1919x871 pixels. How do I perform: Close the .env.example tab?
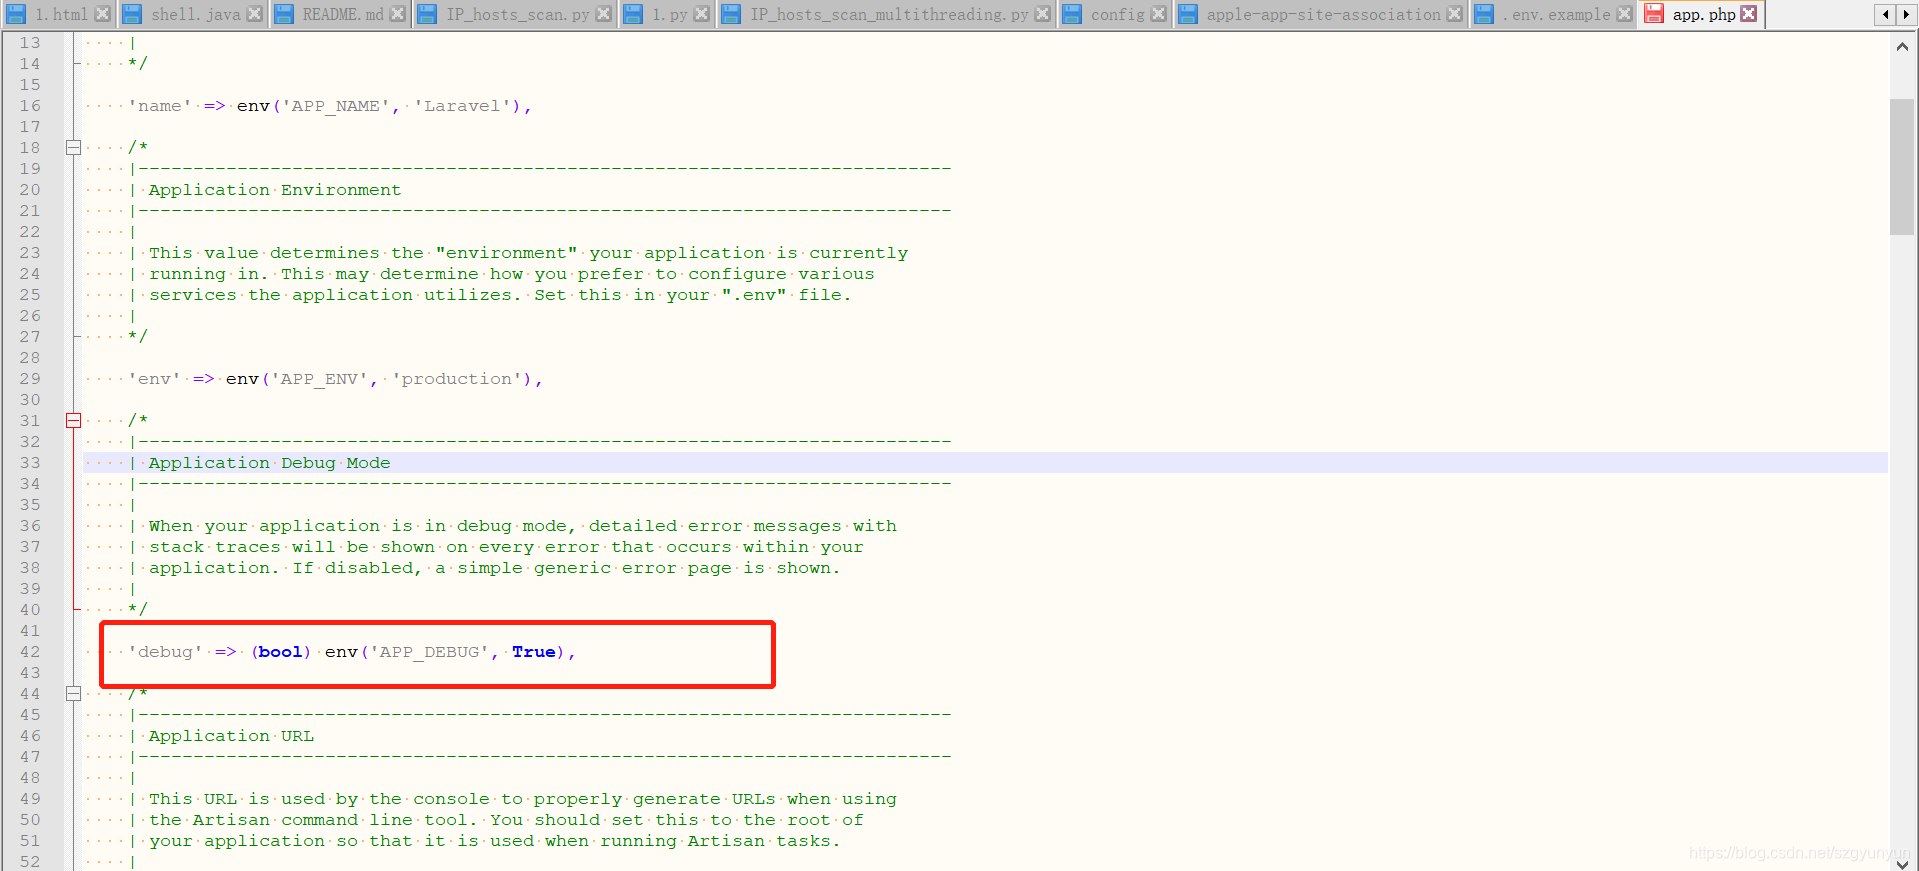(x=1624, y=14)
